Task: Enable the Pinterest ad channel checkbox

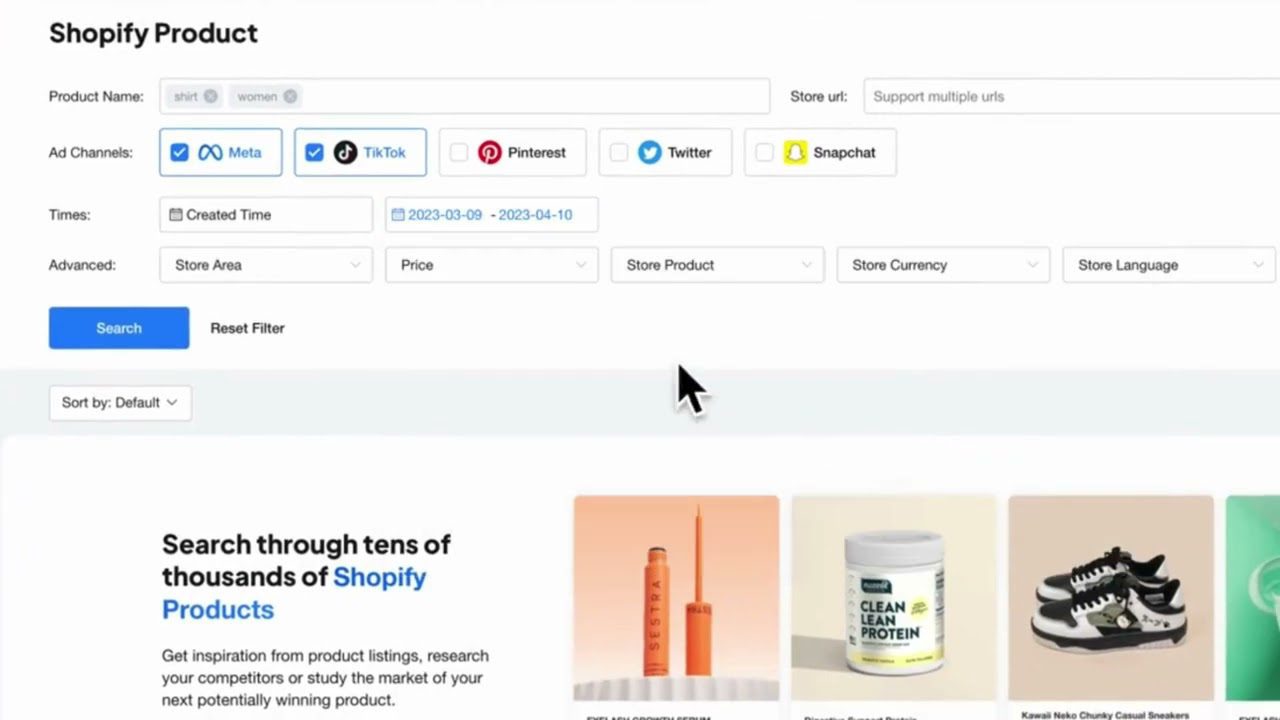Action: coord(458,153)
